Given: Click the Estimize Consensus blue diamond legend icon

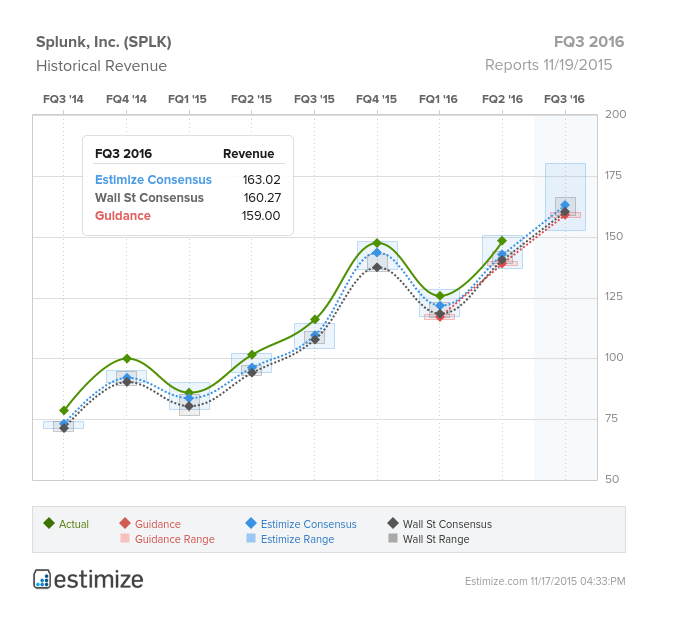Looking at the screenshot, I should (251, 523).
